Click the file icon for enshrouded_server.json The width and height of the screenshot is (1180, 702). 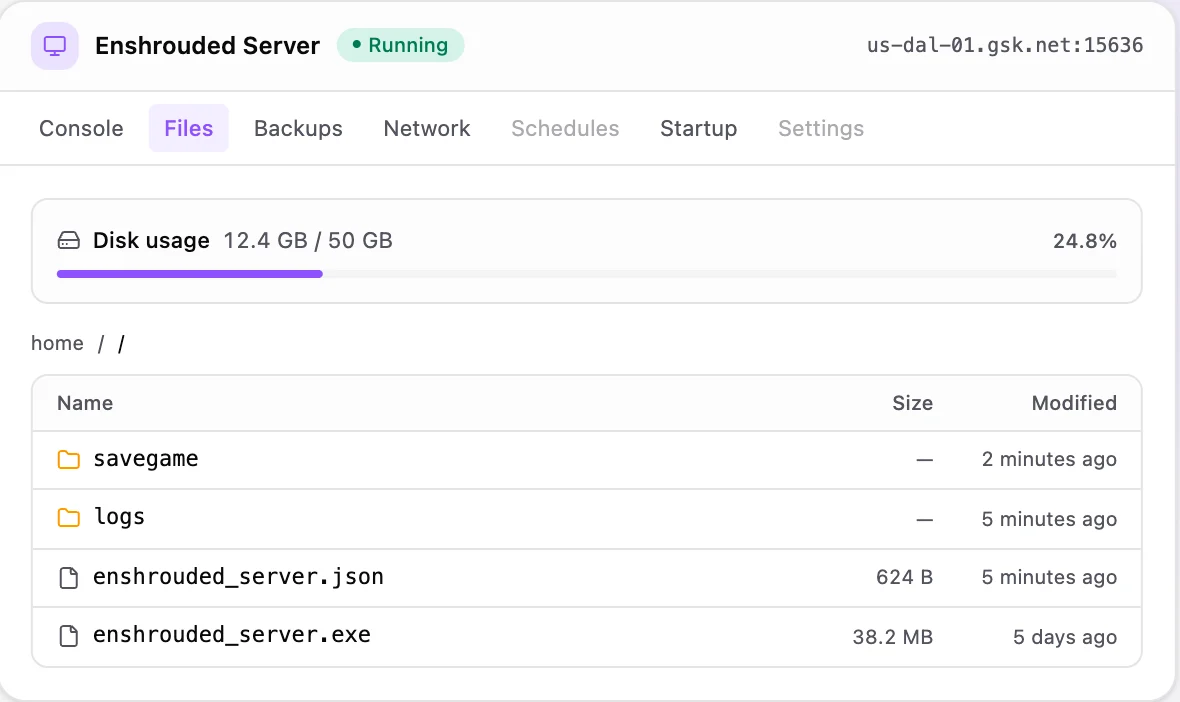(68, 577)
